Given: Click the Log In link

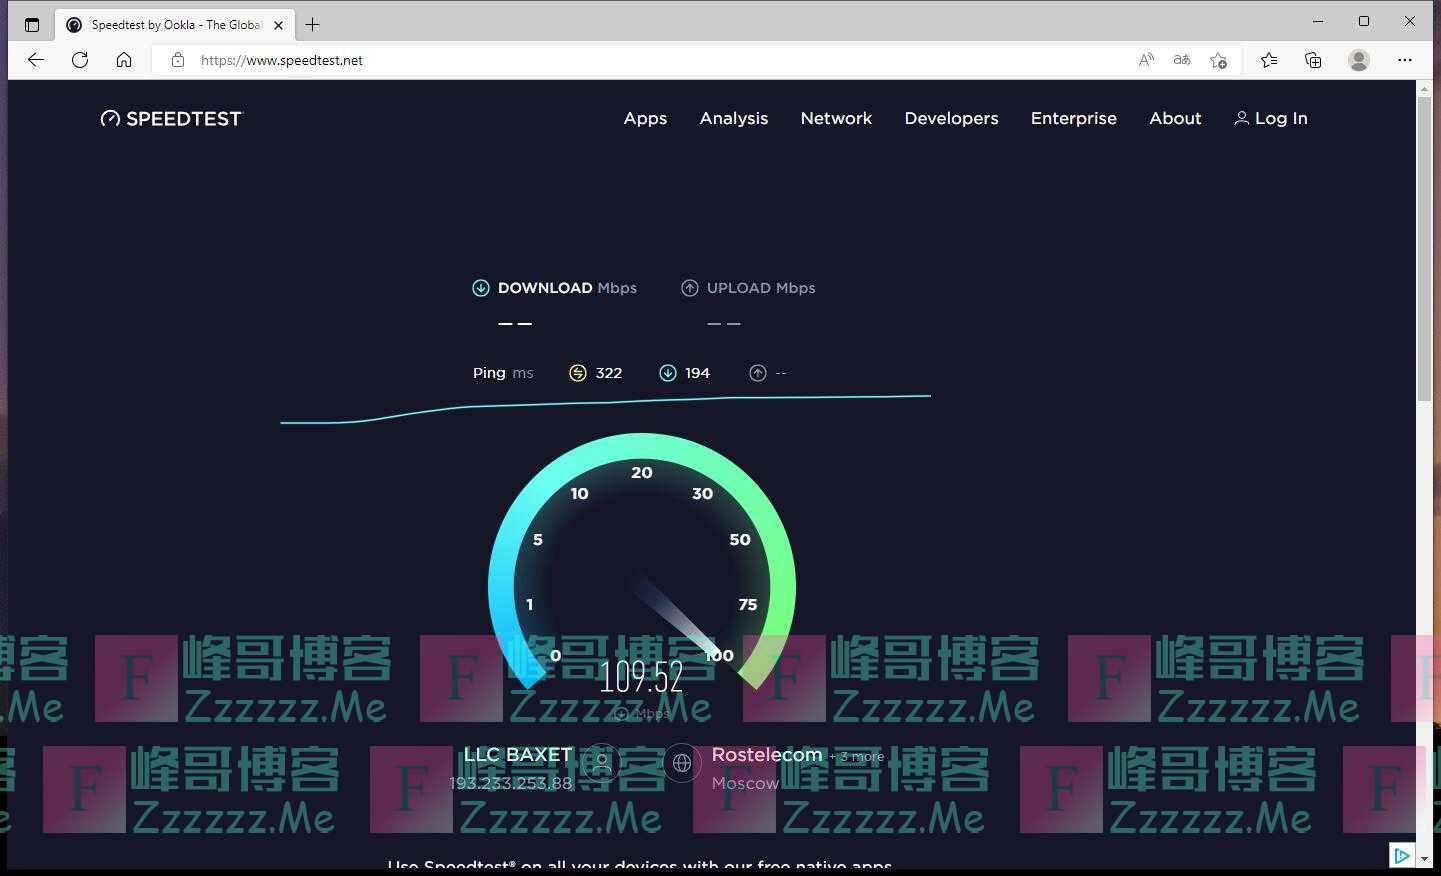Looking at the screenshot, I should [x=1271, y=118].
